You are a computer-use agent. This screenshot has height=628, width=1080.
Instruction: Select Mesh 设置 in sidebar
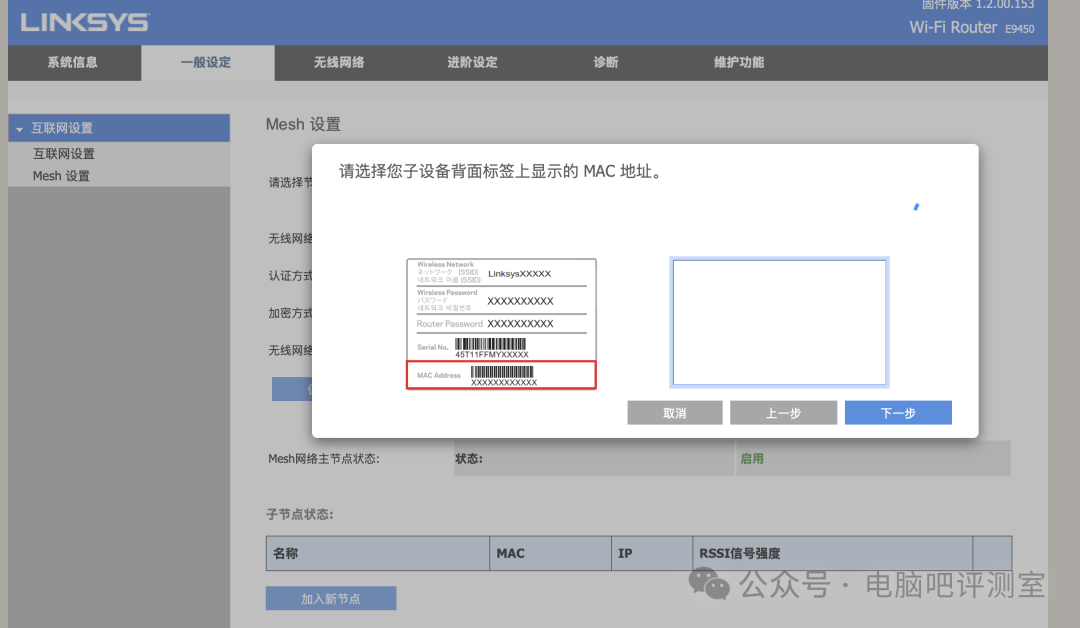pyautogui.click(x=61, y=176)
